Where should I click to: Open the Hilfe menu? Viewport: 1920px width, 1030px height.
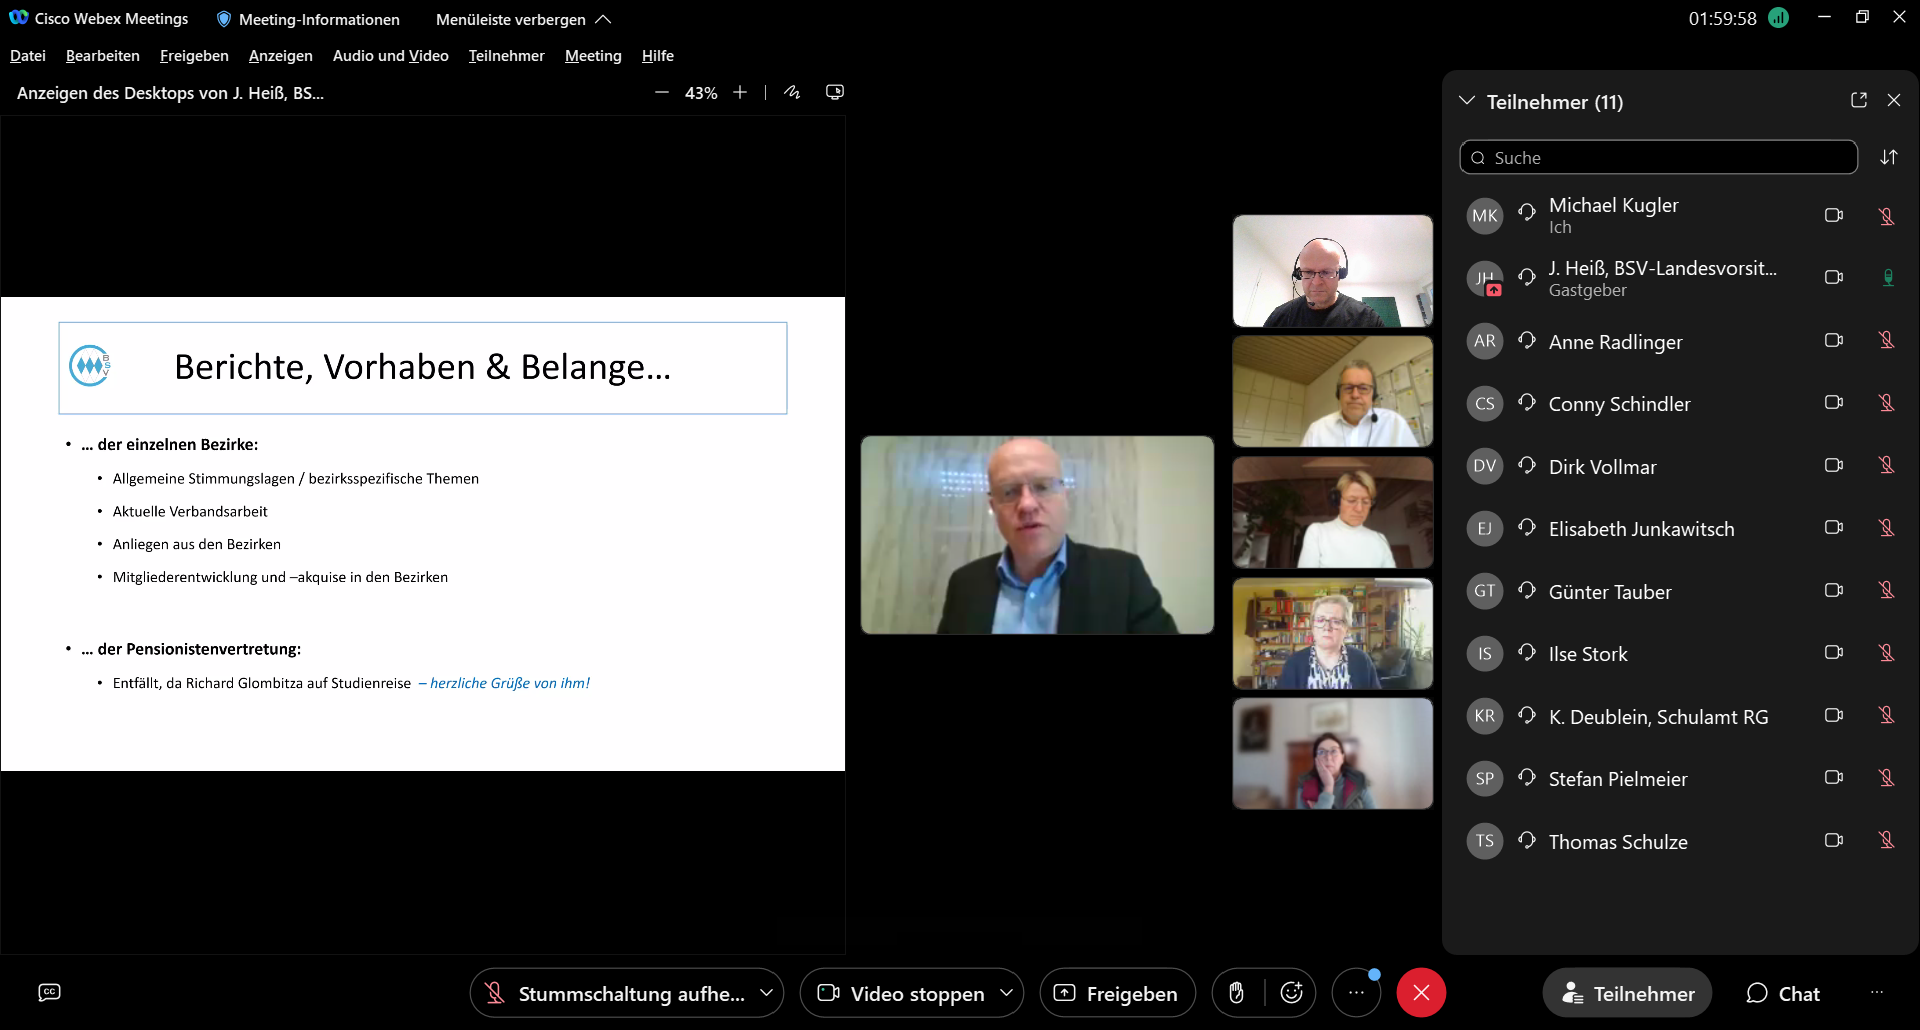click(x=657, y=56)
